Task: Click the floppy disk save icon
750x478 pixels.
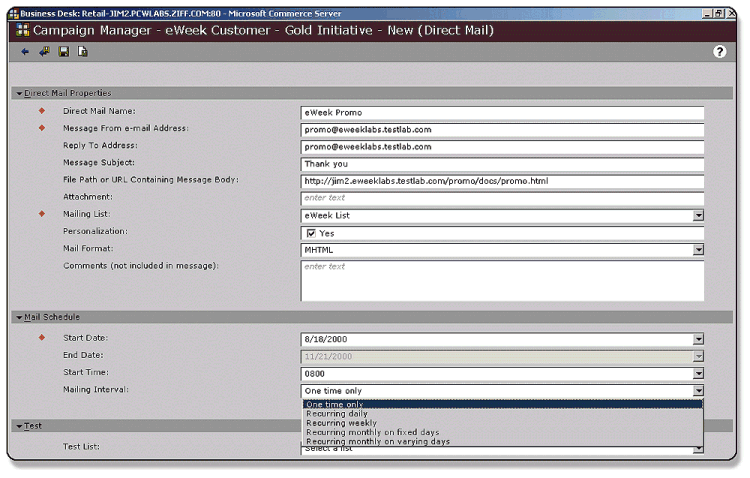Action: click(x=64, y=51)
